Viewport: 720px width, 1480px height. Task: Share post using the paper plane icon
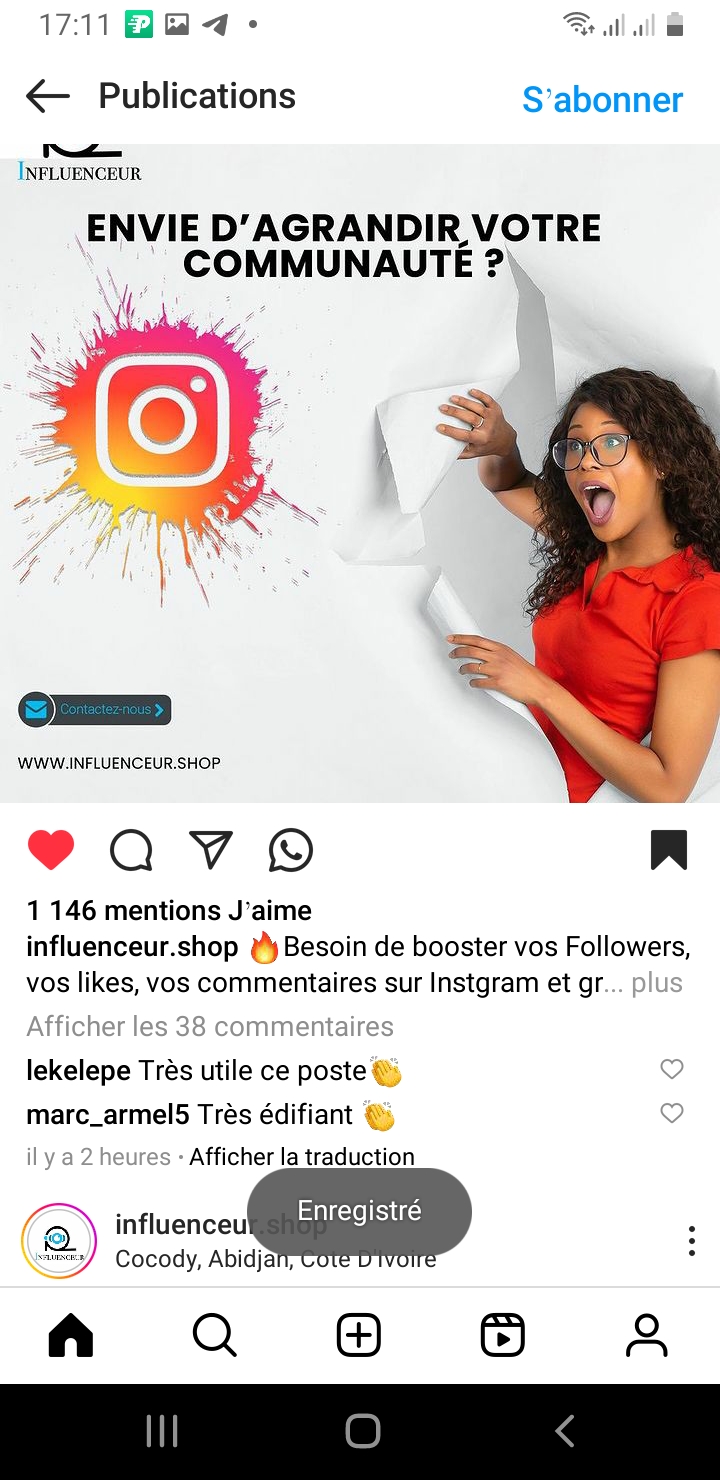pos(211,850)
